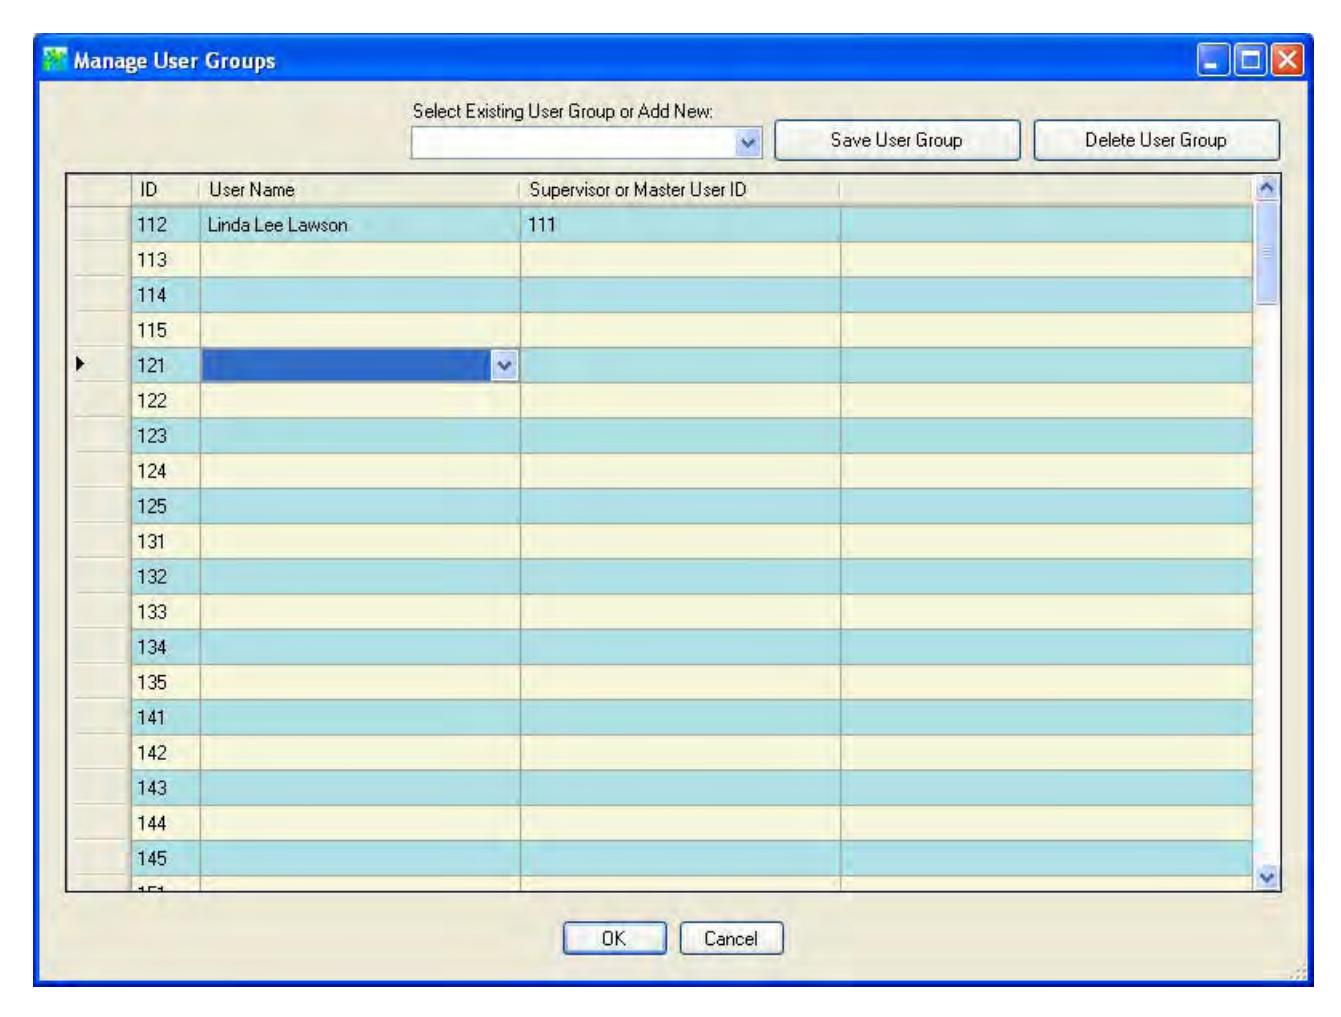Viewport: 1341px width, 1017px height.
Task: Select the ID cell 142
Action: [x=166, y=753]
